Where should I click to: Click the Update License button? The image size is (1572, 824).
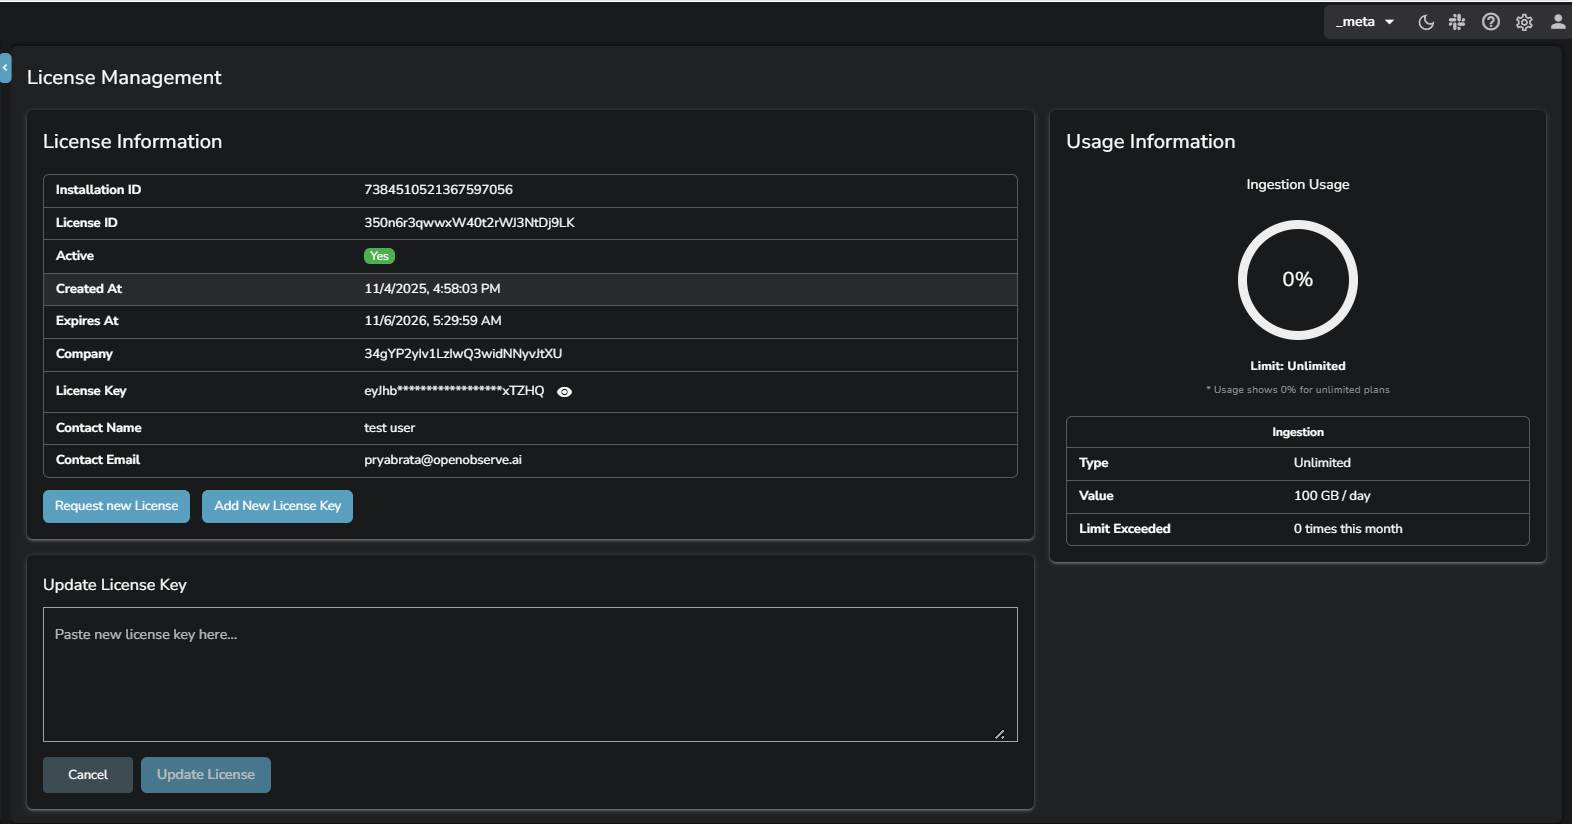point(206,775)
